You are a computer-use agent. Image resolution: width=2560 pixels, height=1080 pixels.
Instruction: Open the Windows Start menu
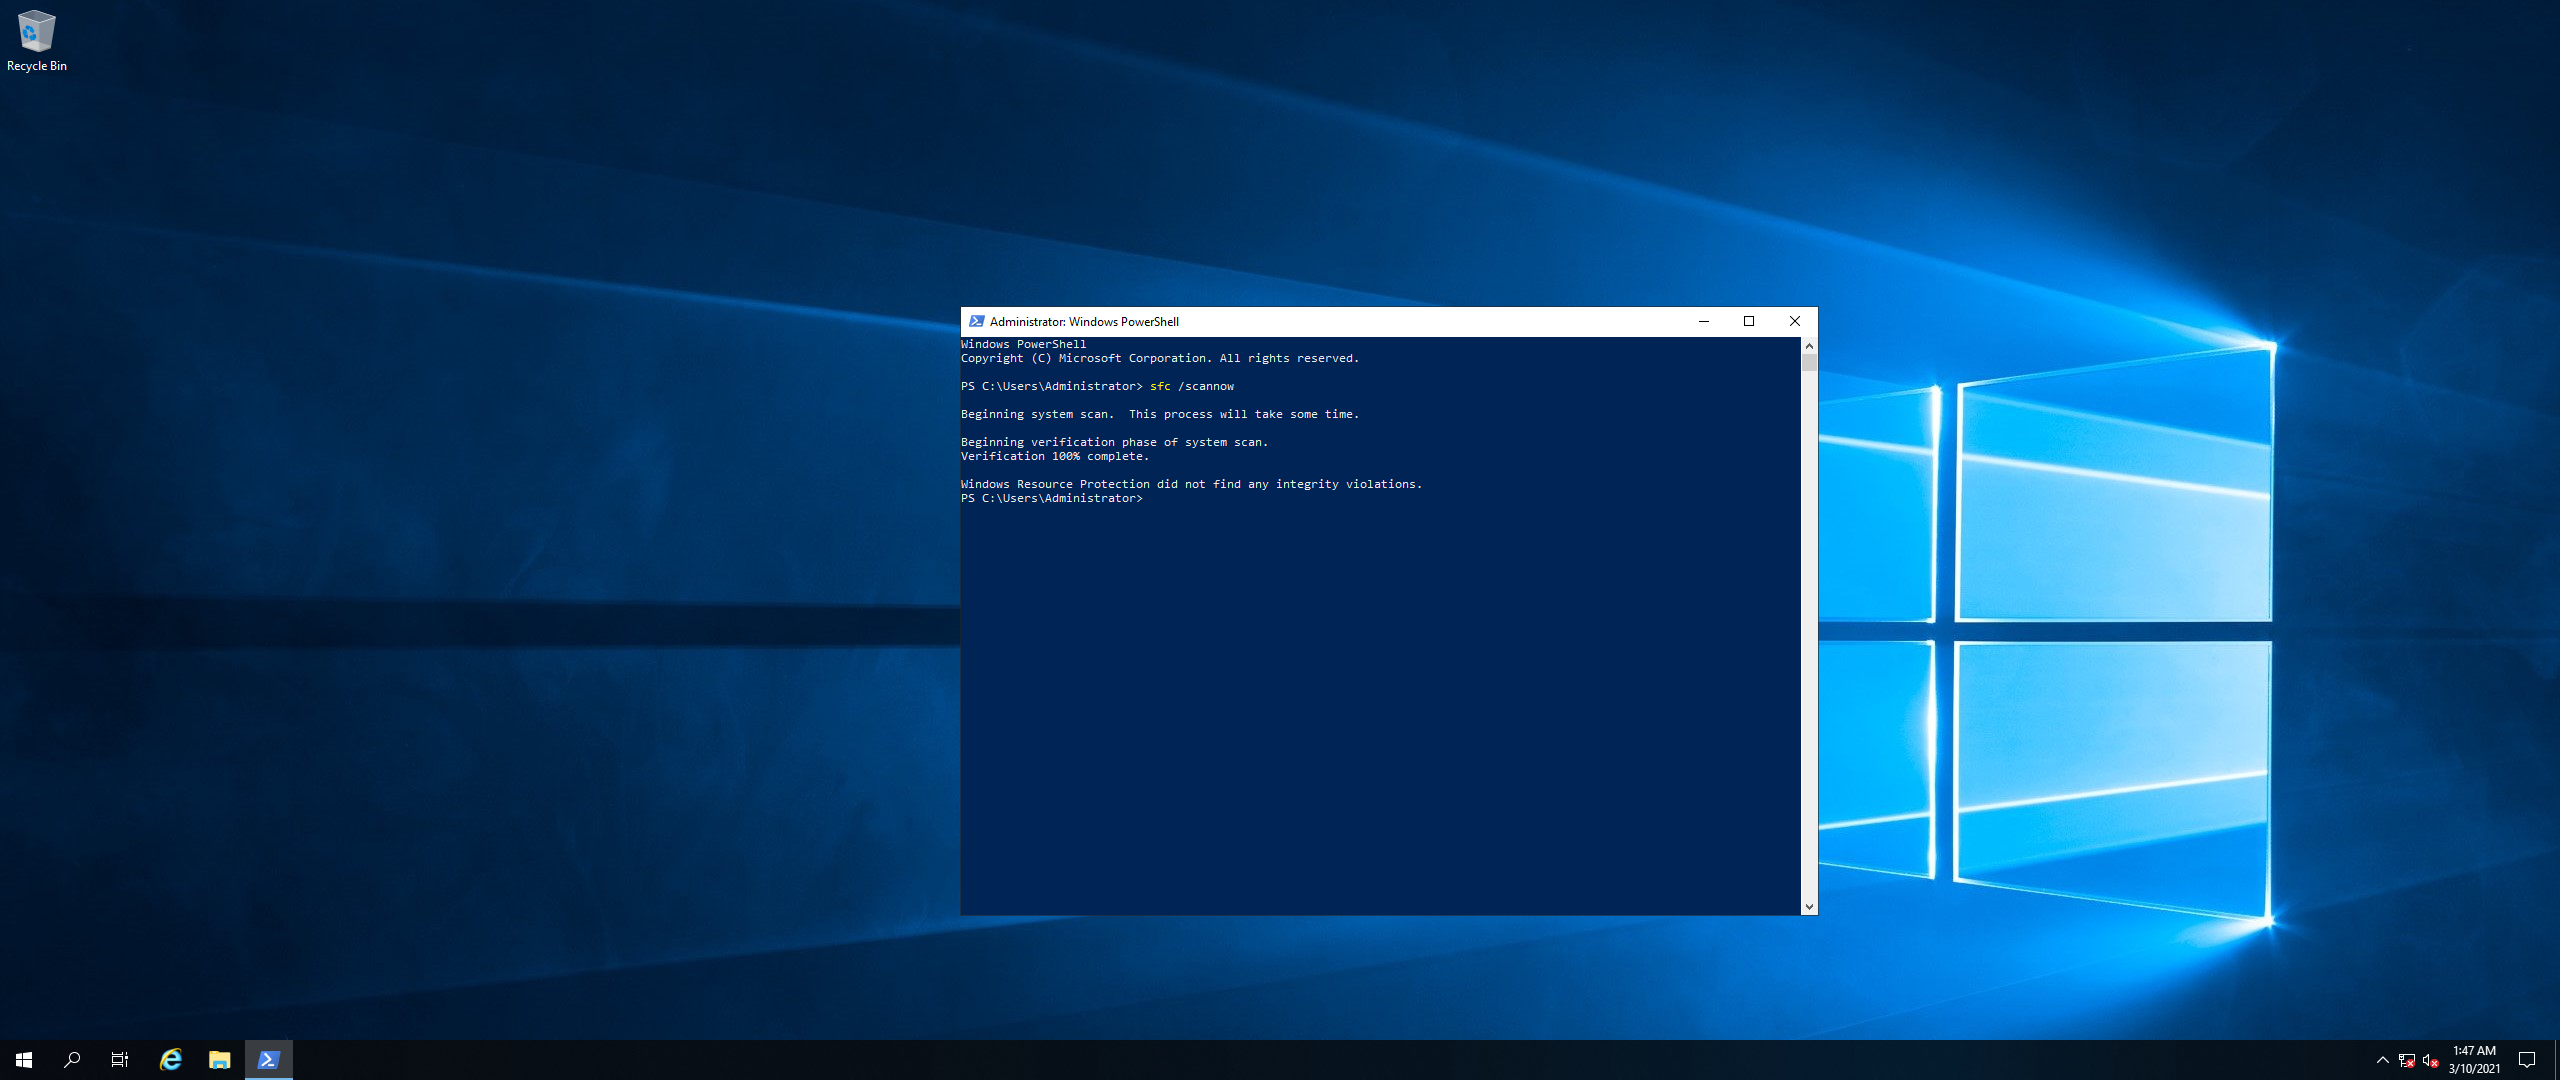click(24, 1060)
